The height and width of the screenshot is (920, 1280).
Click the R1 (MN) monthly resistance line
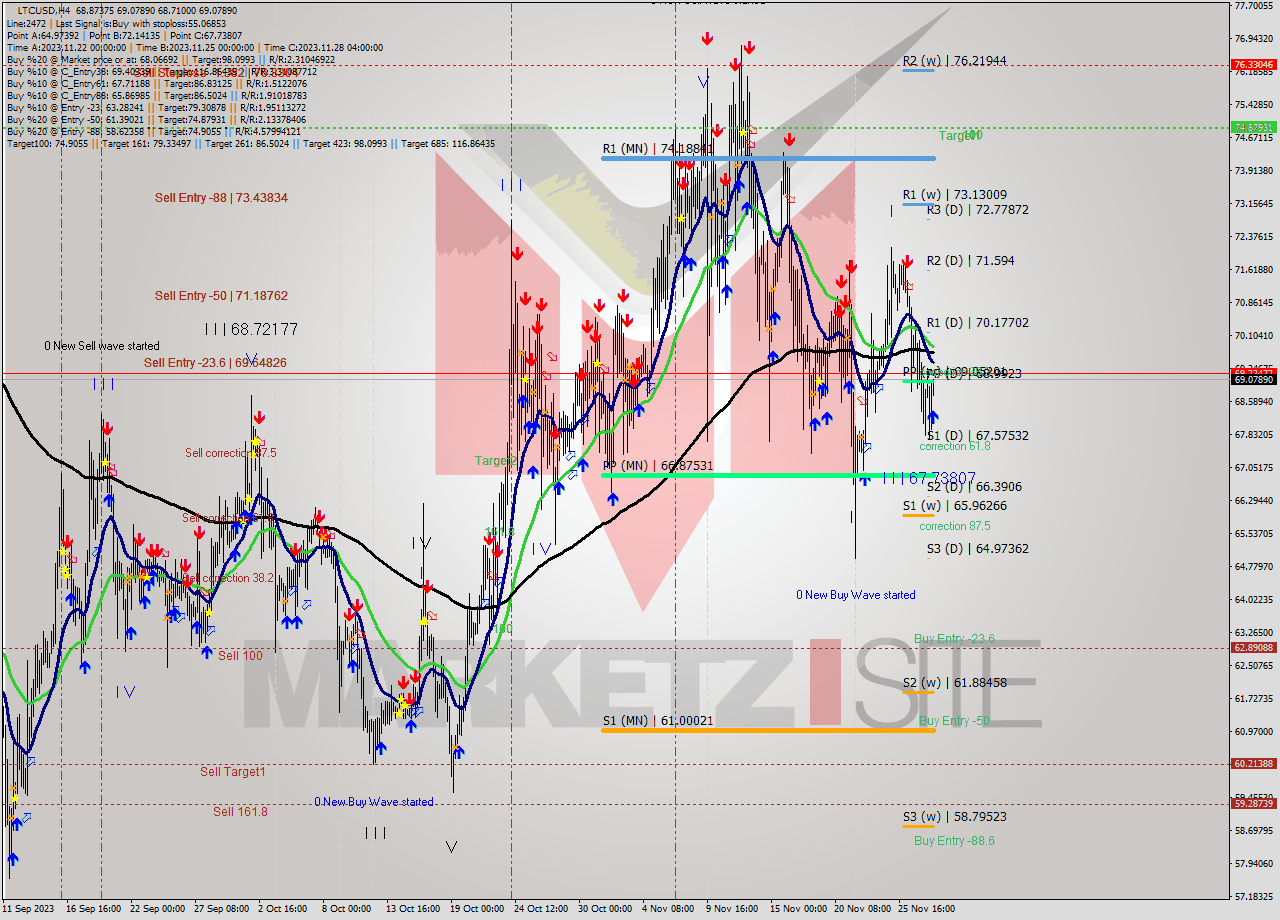click(768, 158)
